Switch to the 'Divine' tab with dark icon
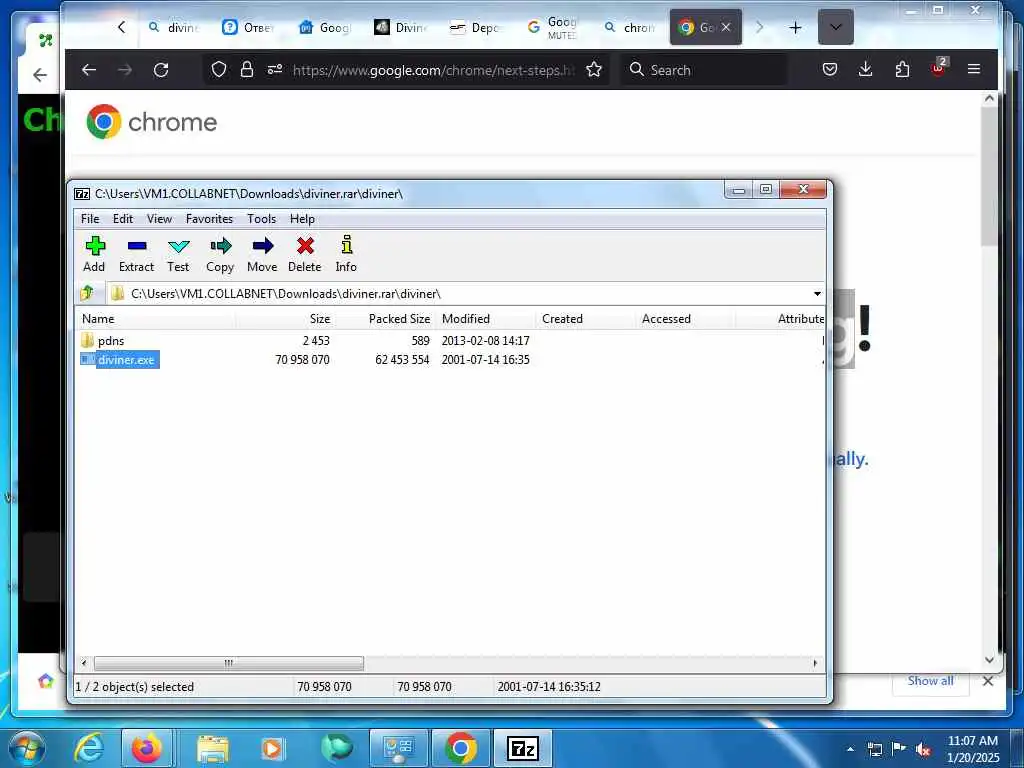The width and height of the screenshot is (1024, 768). coord(401,27)
